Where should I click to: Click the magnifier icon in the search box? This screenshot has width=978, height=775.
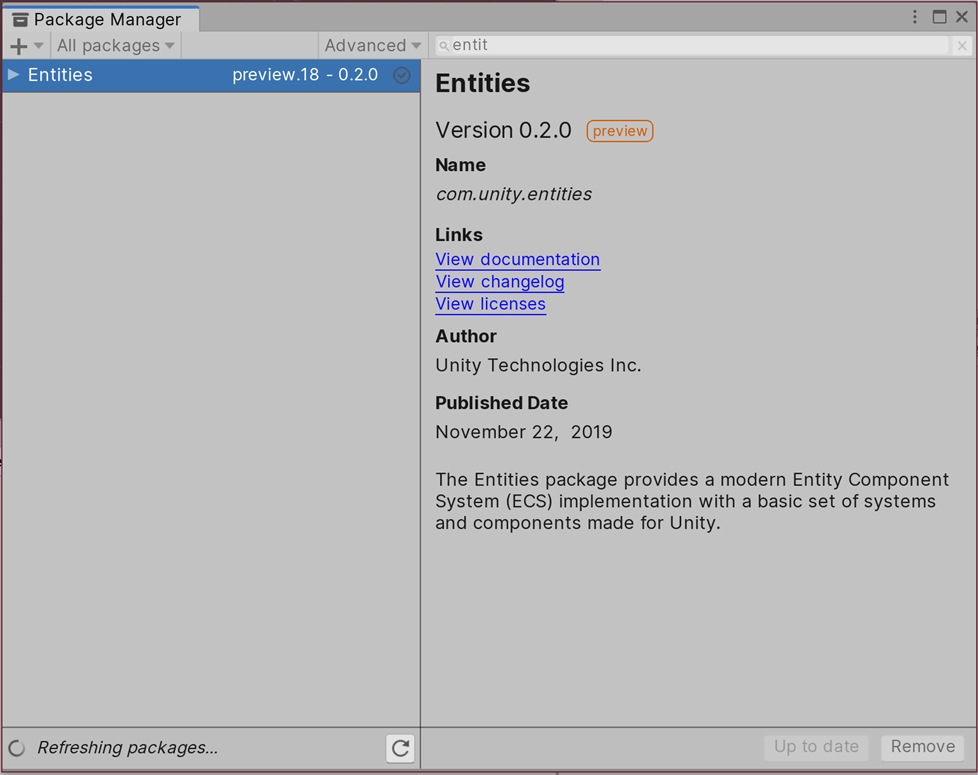coord(444,46)
